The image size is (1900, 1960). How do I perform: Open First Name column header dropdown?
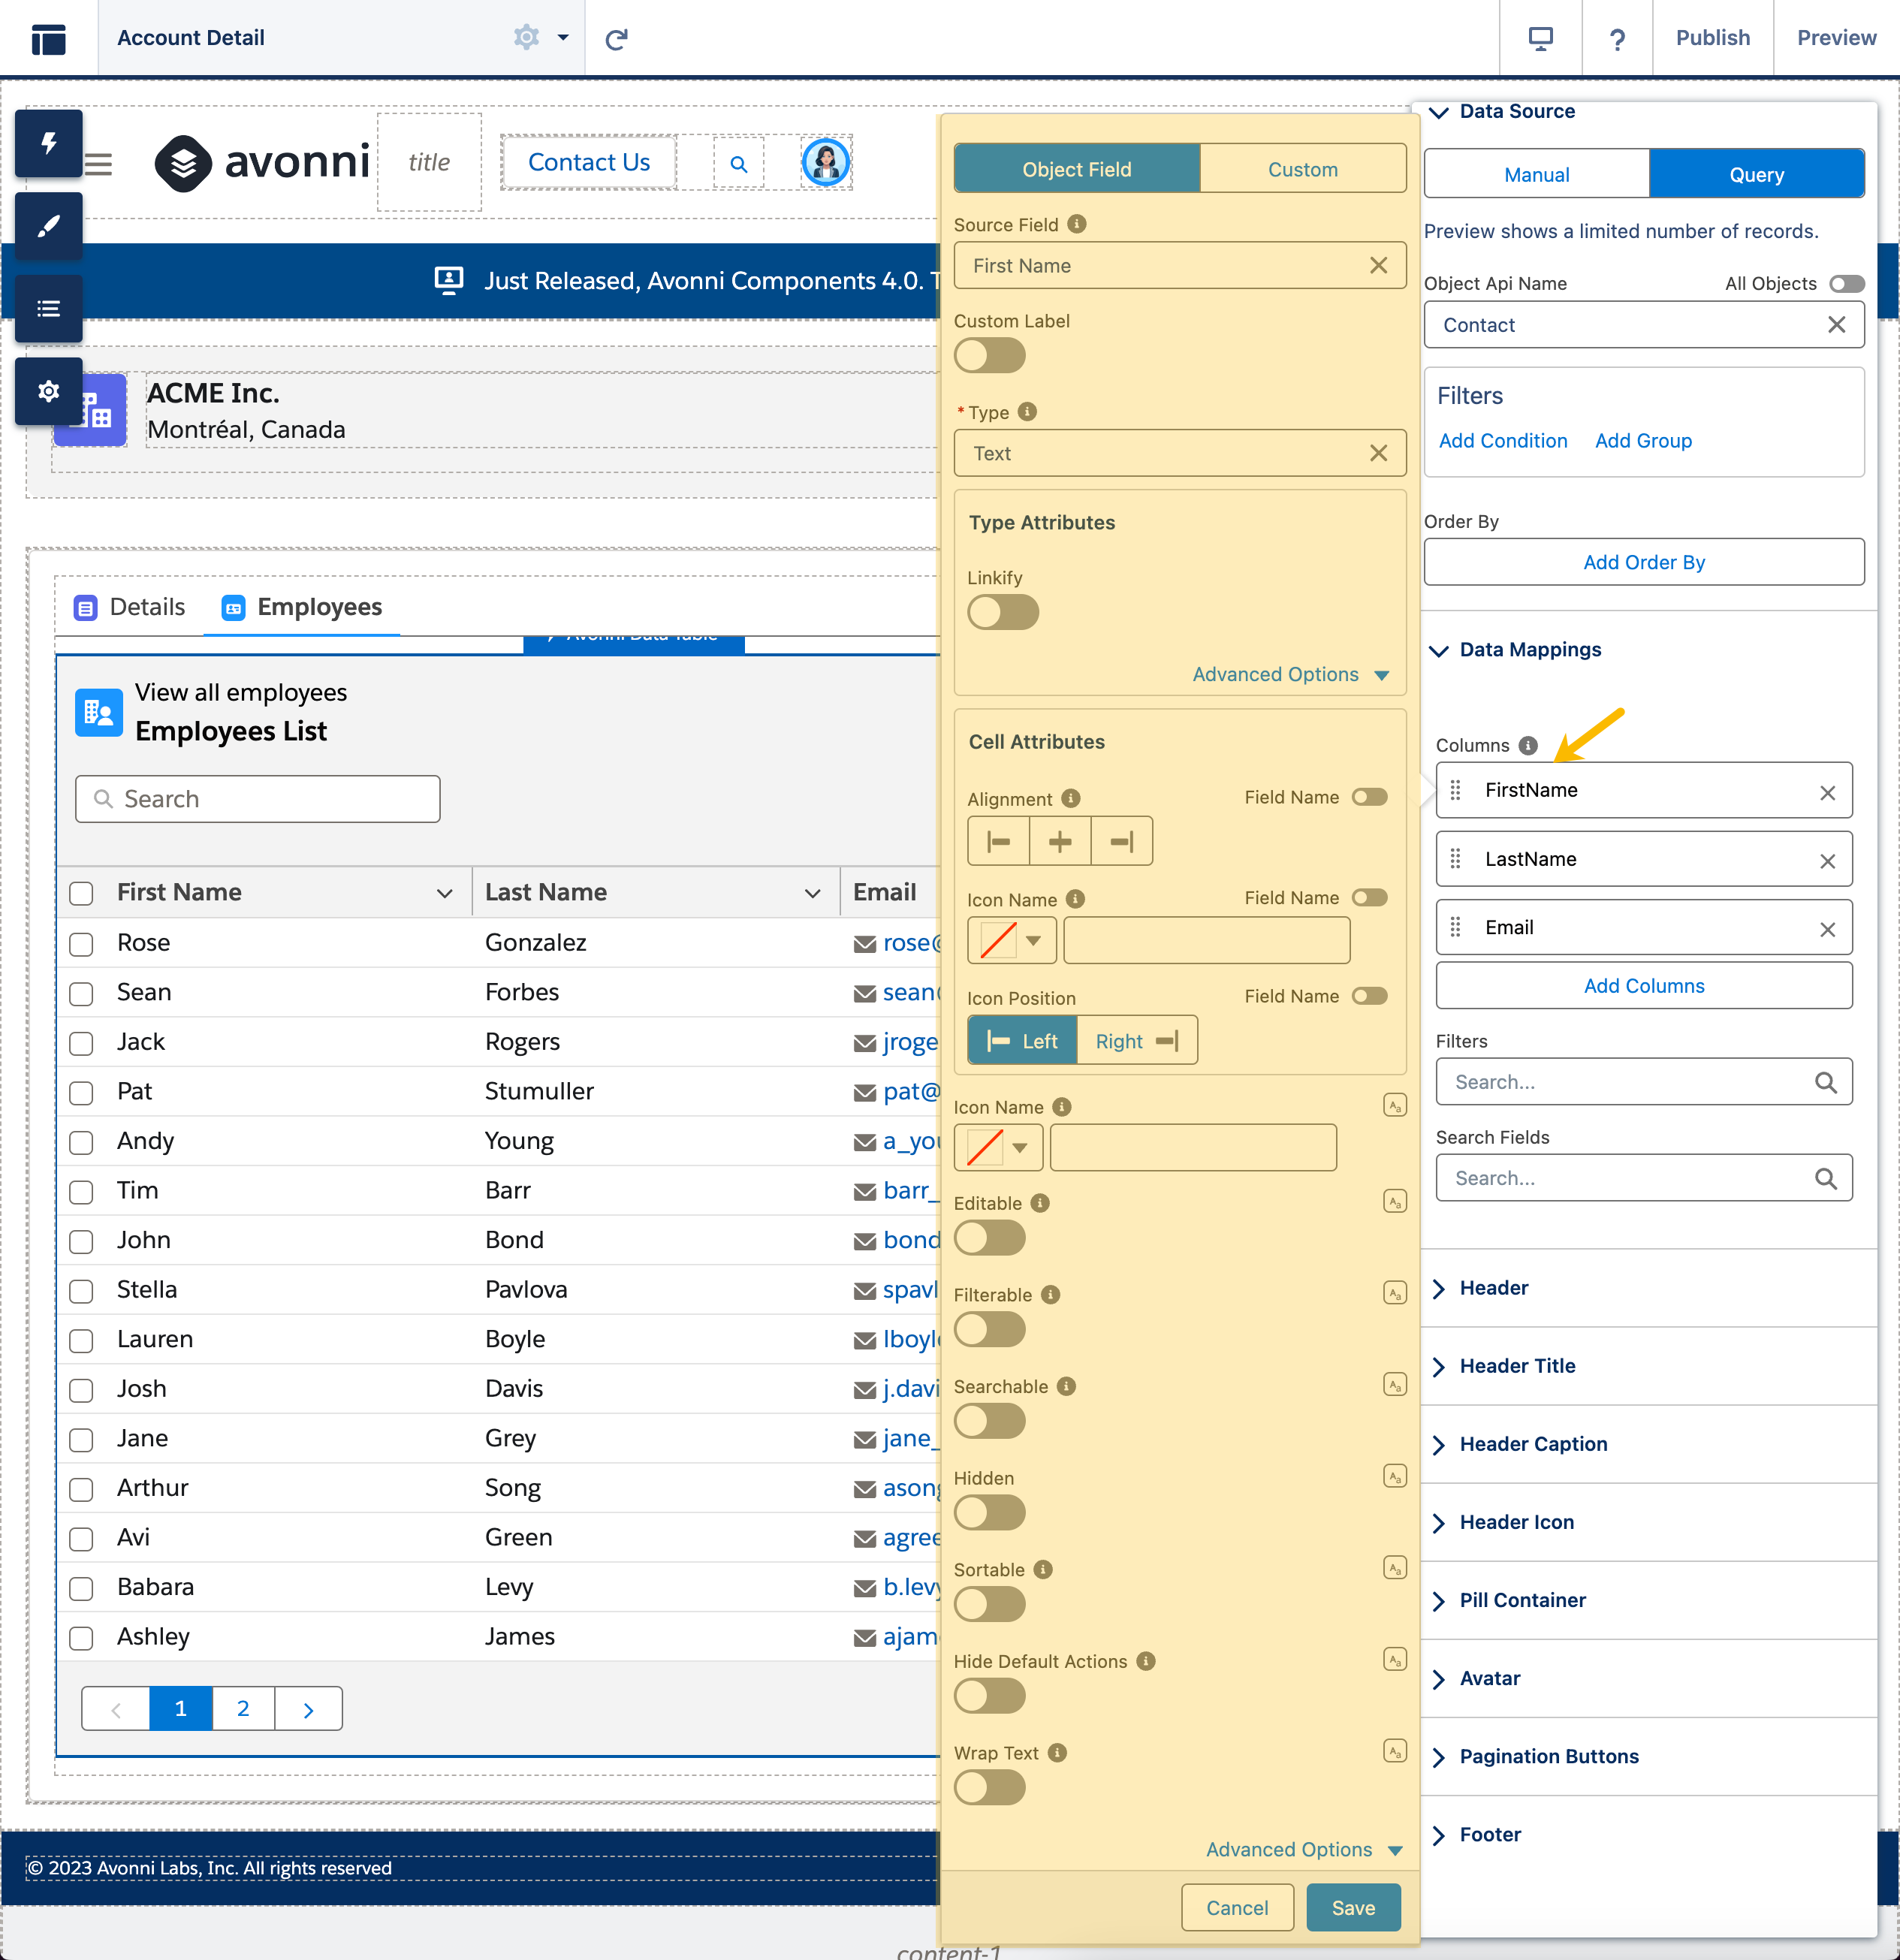(x=444, y=893)
